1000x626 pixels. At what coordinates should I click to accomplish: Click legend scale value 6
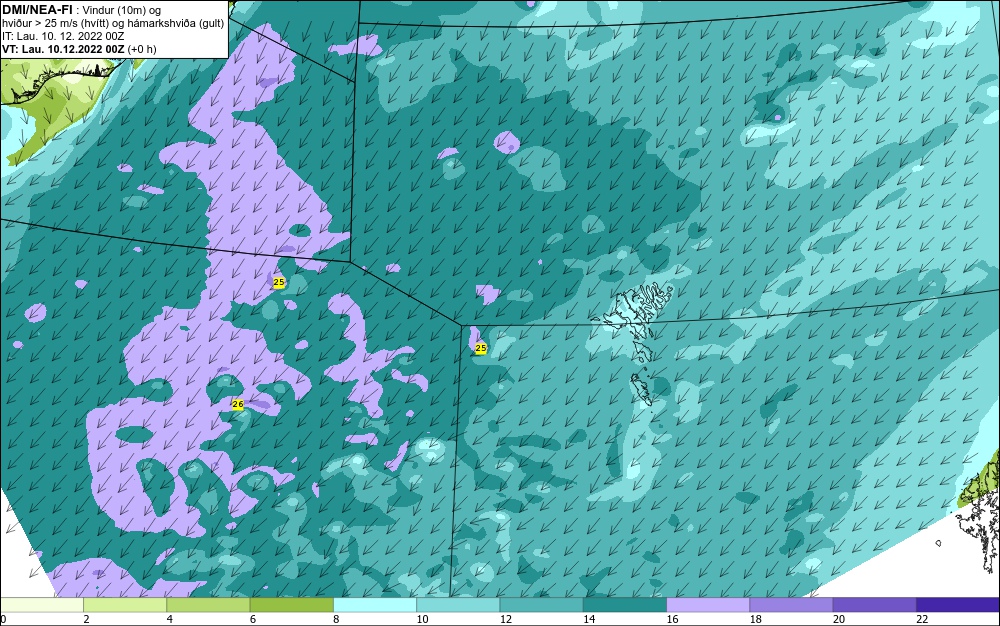click(x=253, y=619)
